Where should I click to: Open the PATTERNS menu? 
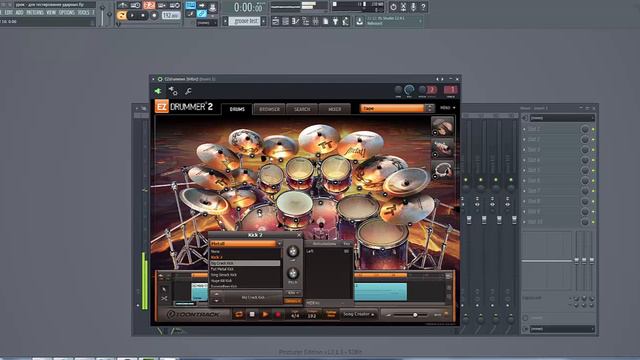35,13
